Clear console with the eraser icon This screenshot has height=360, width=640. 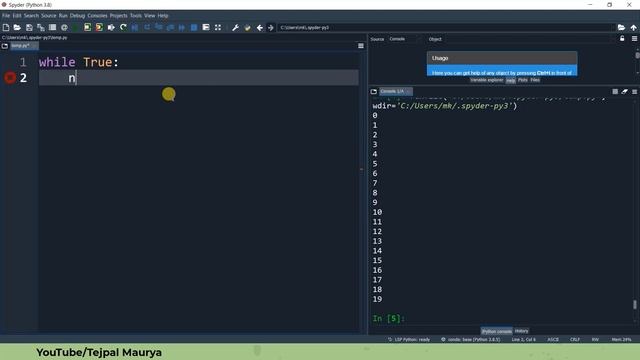(x=624, y=91)
